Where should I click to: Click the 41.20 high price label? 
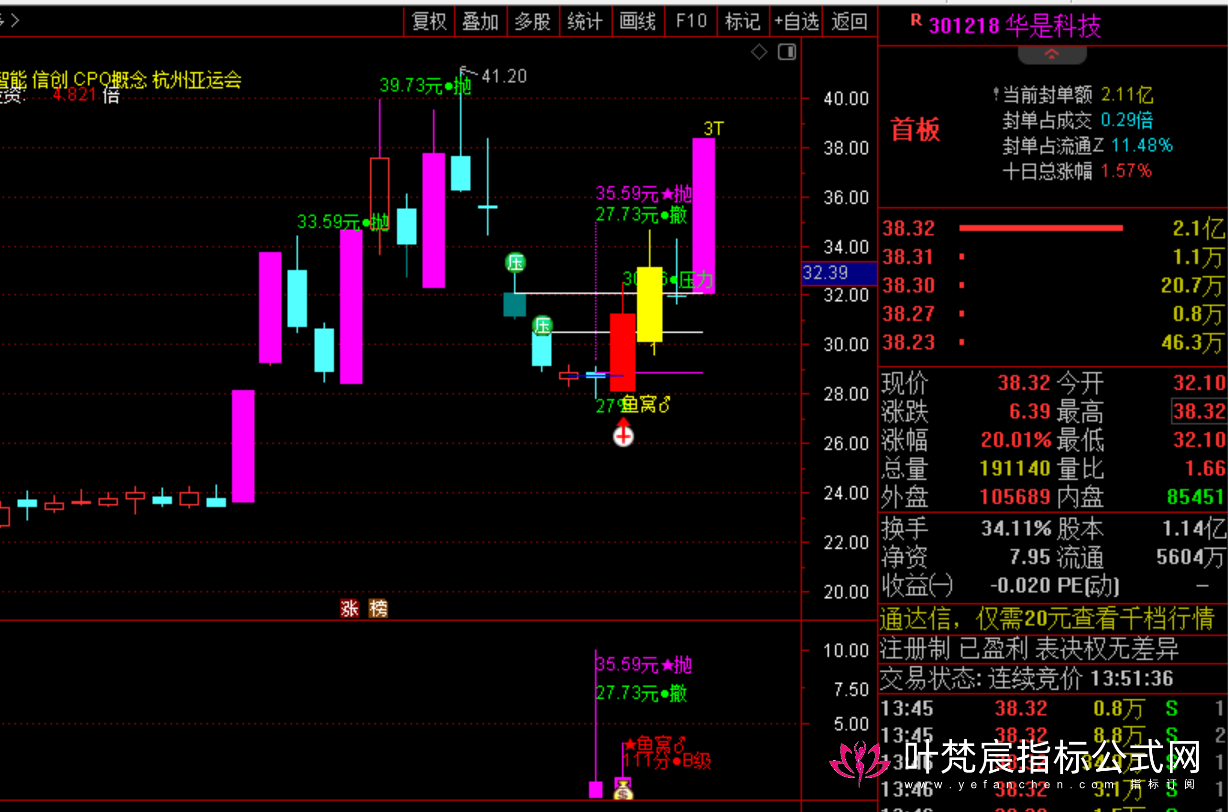504,76
